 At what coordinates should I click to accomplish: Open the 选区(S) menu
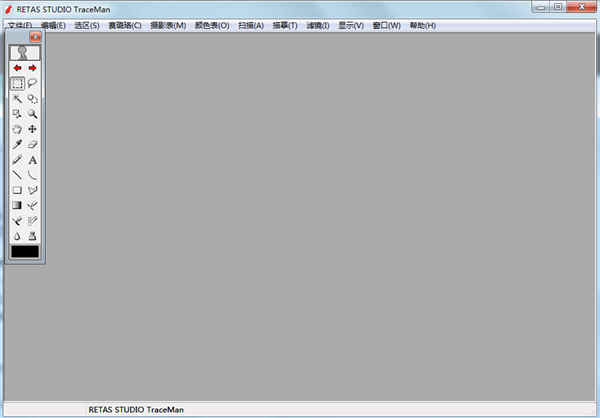[x=87, y=26]
